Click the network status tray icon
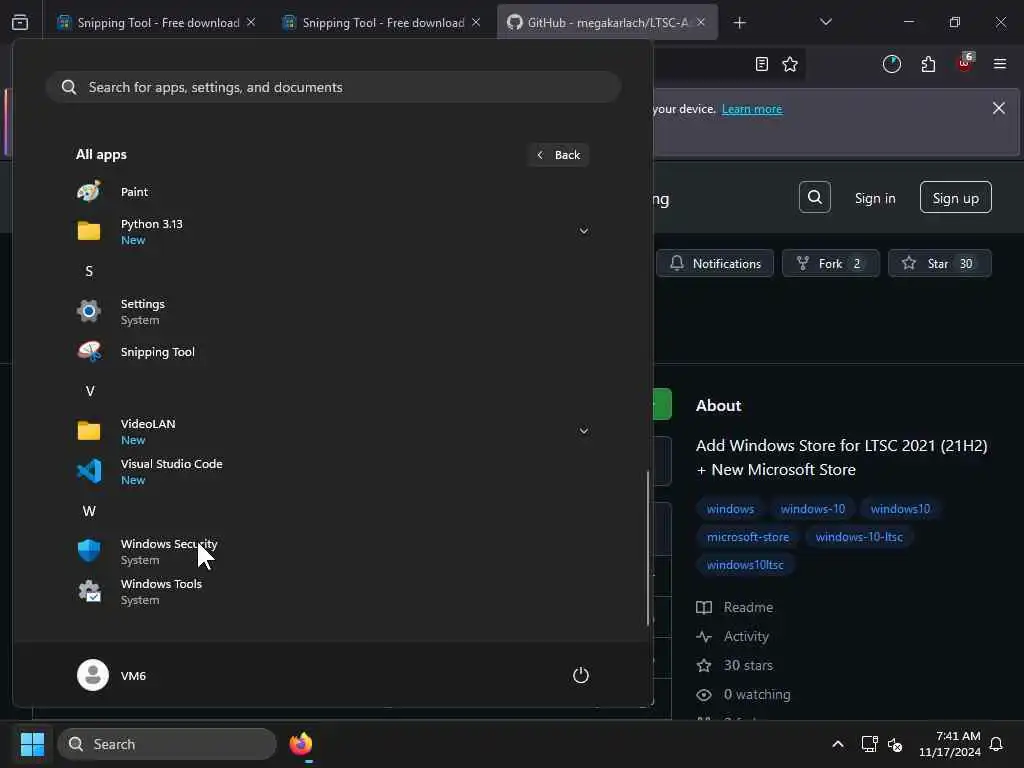 tap(869, 744)
